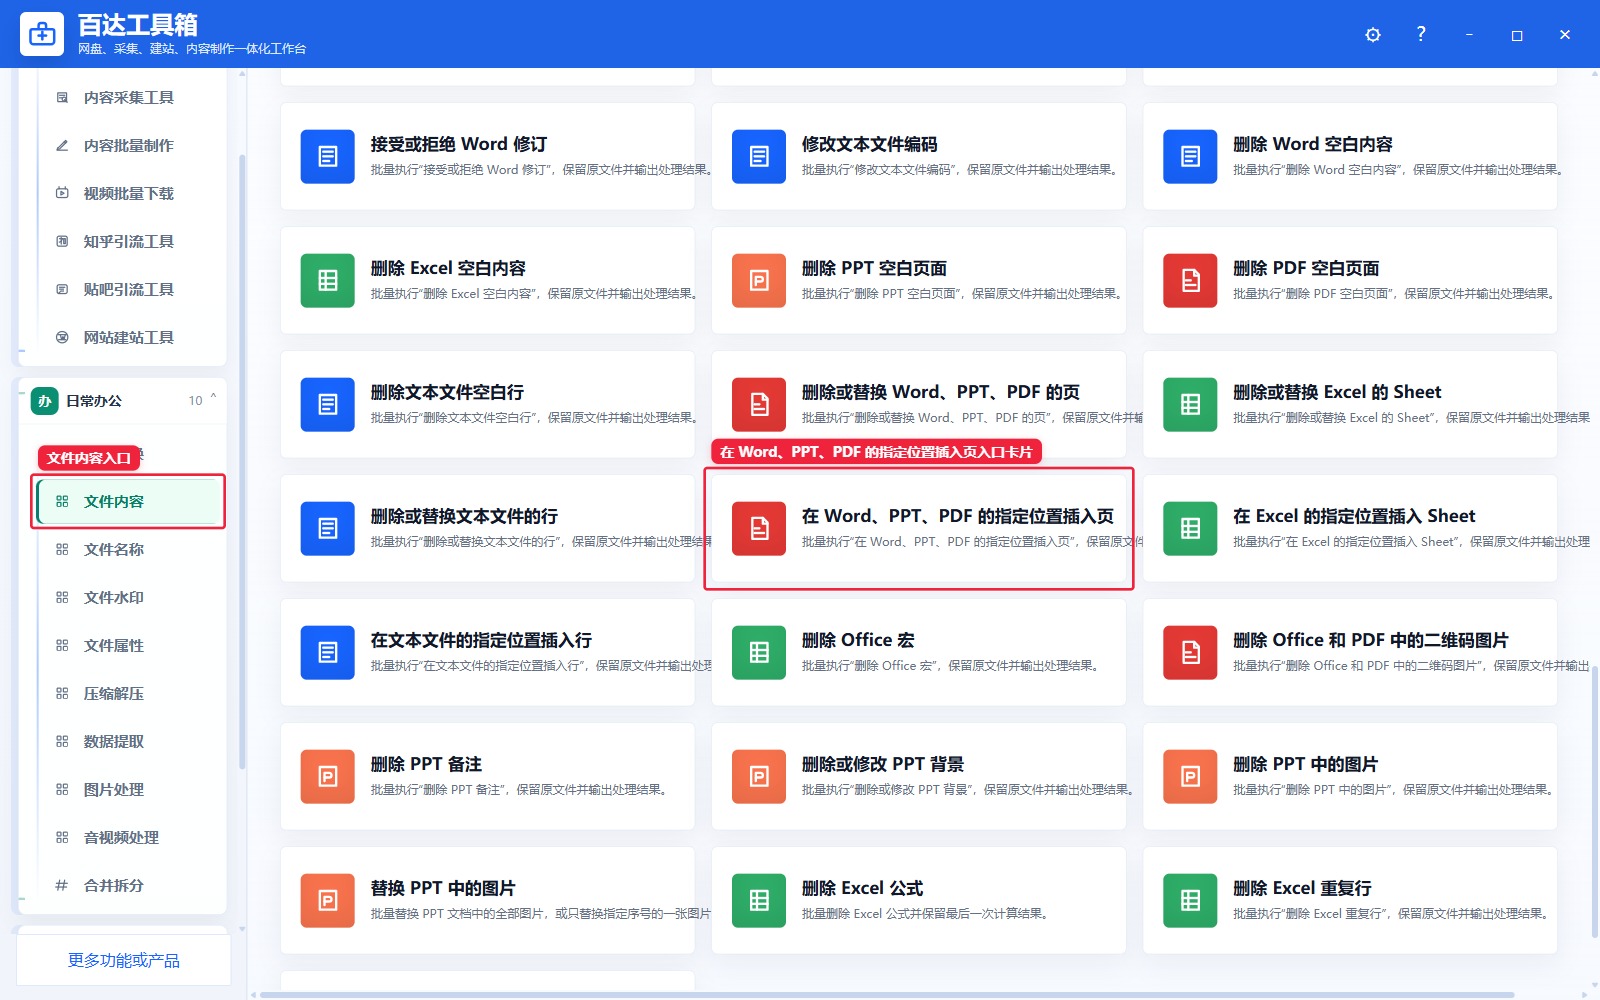
Task: Click the 内容采集工具 sidebar icon
Action: pos(62,97)
